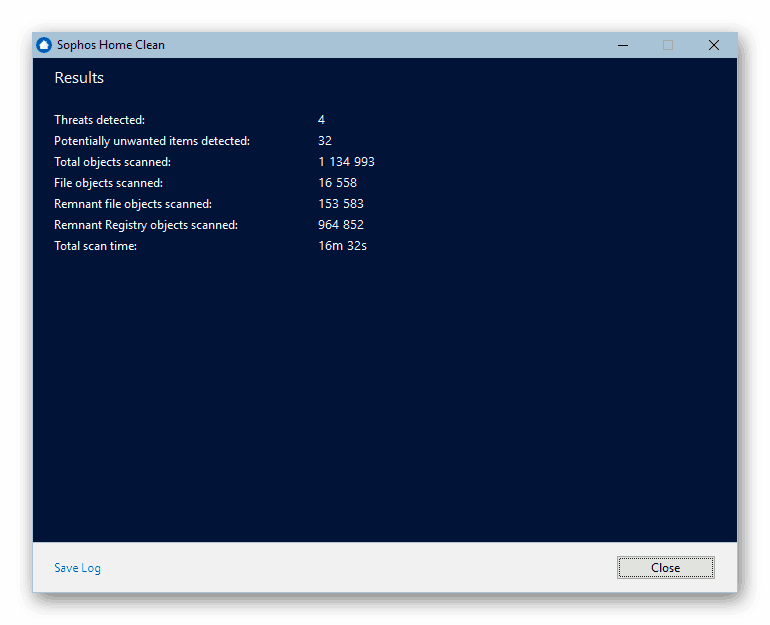Close the results with the Close button

point(665,568)
